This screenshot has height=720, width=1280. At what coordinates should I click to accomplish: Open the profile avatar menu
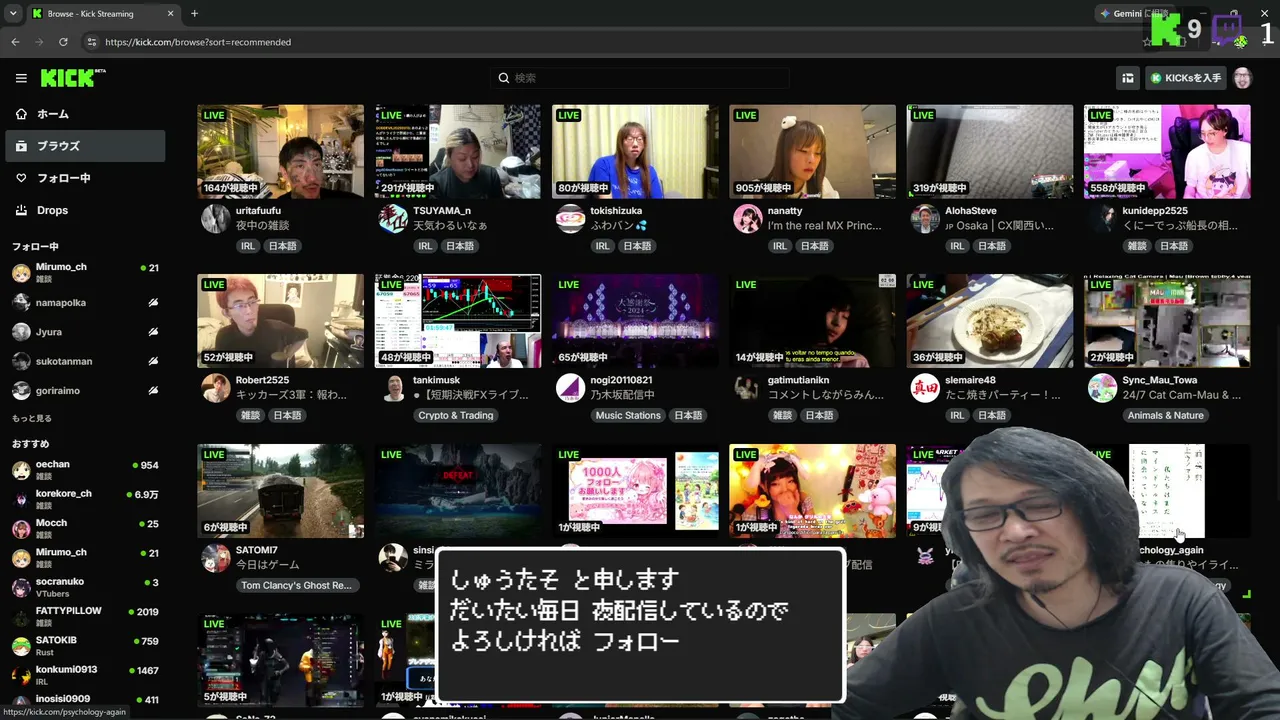click(x=1243, y=78)
